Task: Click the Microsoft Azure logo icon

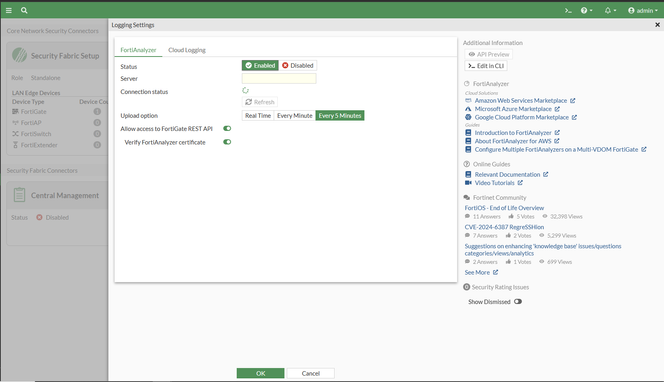Action: (x=468, y=109)
